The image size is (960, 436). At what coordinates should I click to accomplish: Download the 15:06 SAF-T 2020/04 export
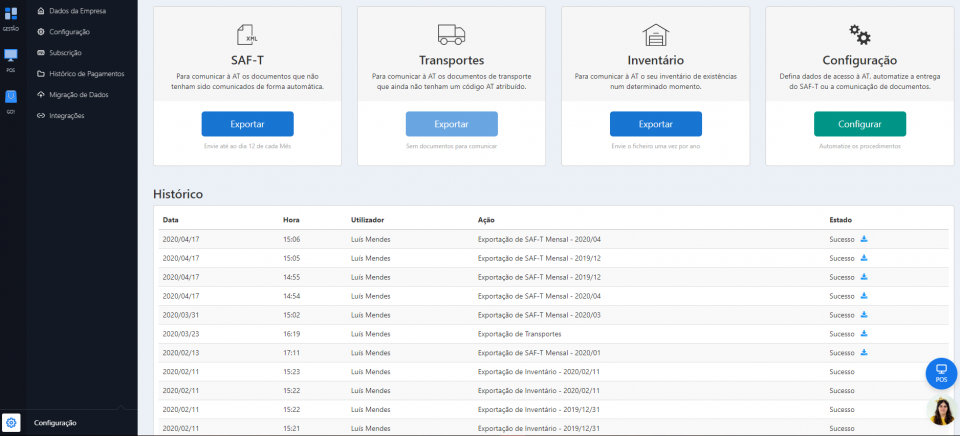click(x=864, y=239)
